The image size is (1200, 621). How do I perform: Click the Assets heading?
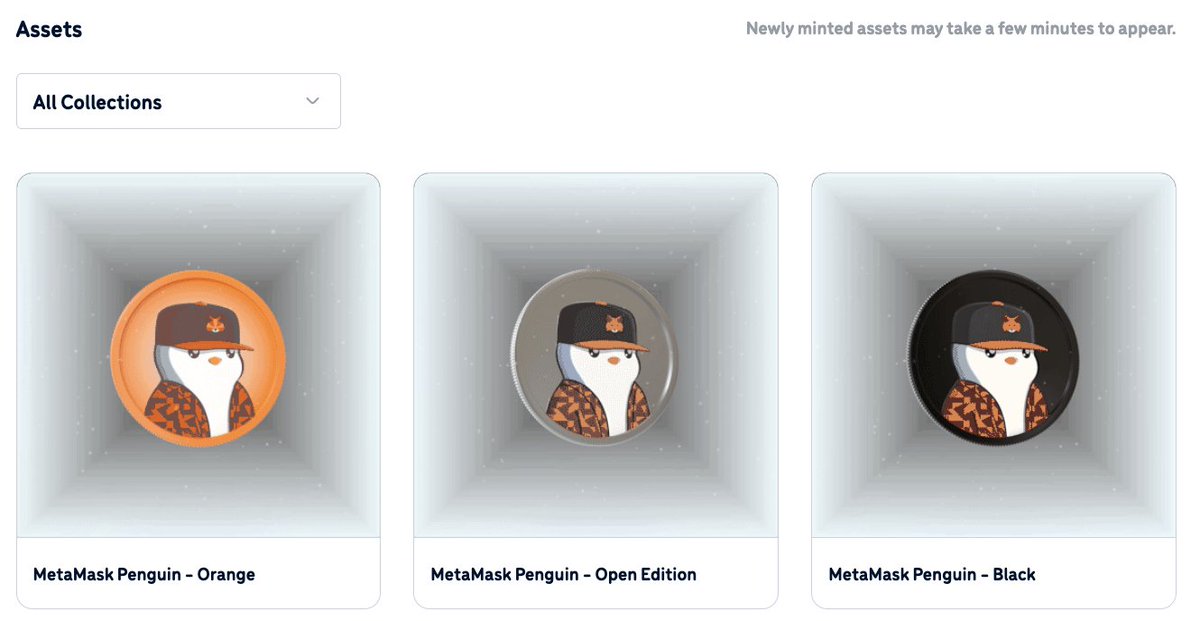coord(49,29)
